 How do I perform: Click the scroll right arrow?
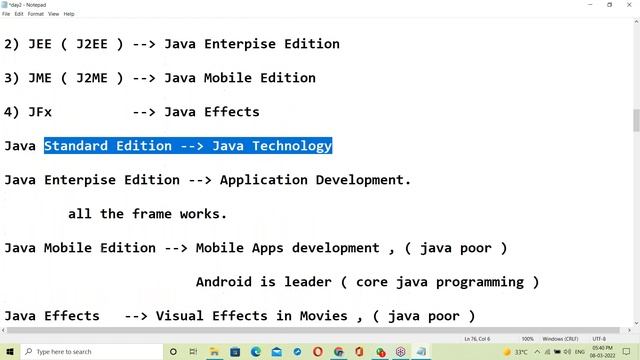click(629, 330)
